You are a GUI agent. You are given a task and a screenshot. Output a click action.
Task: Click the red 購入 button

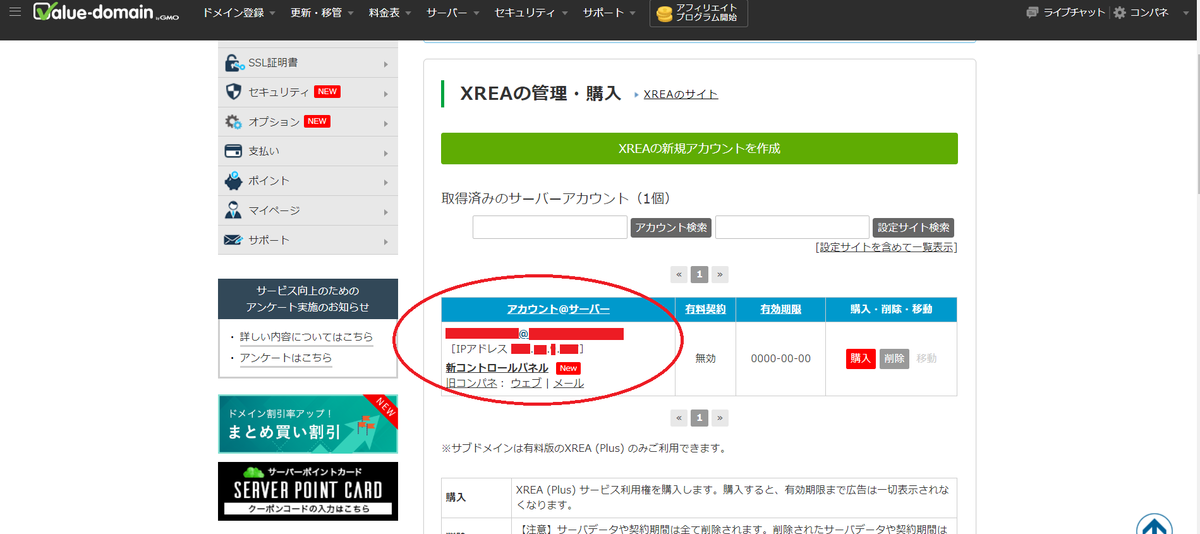pyautogui.click(x=861, y=358)
